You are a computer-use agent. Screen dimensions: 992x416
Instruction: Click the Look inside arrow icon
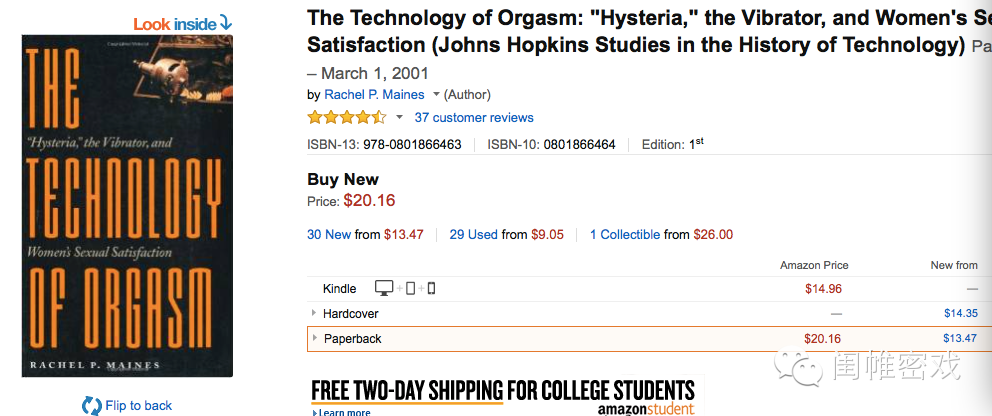225,25
